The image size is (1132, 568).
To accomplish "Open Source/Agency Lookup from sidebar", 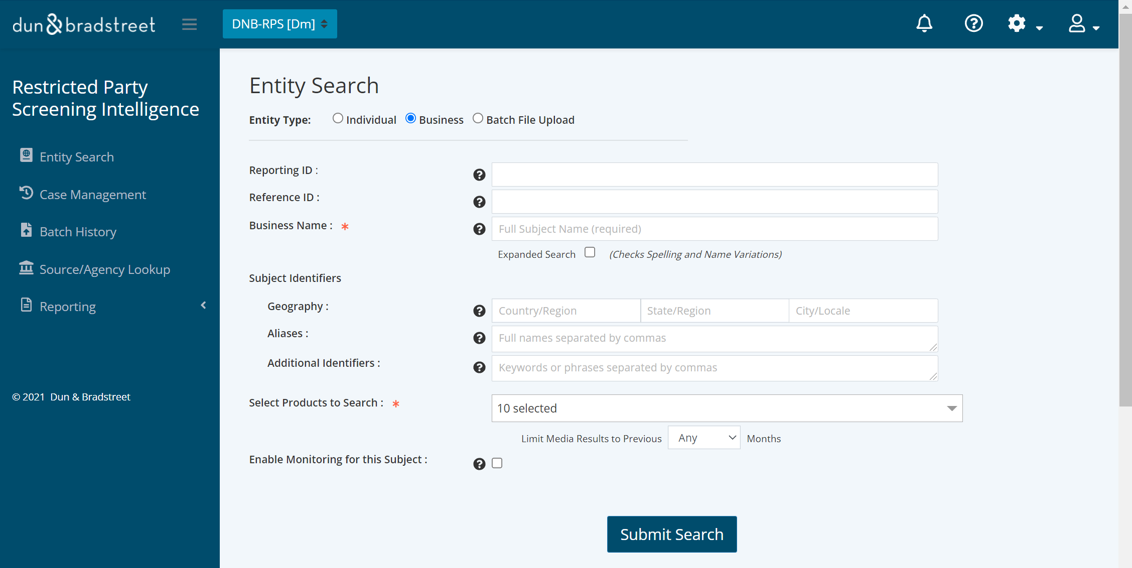I will tap(104, 269).
